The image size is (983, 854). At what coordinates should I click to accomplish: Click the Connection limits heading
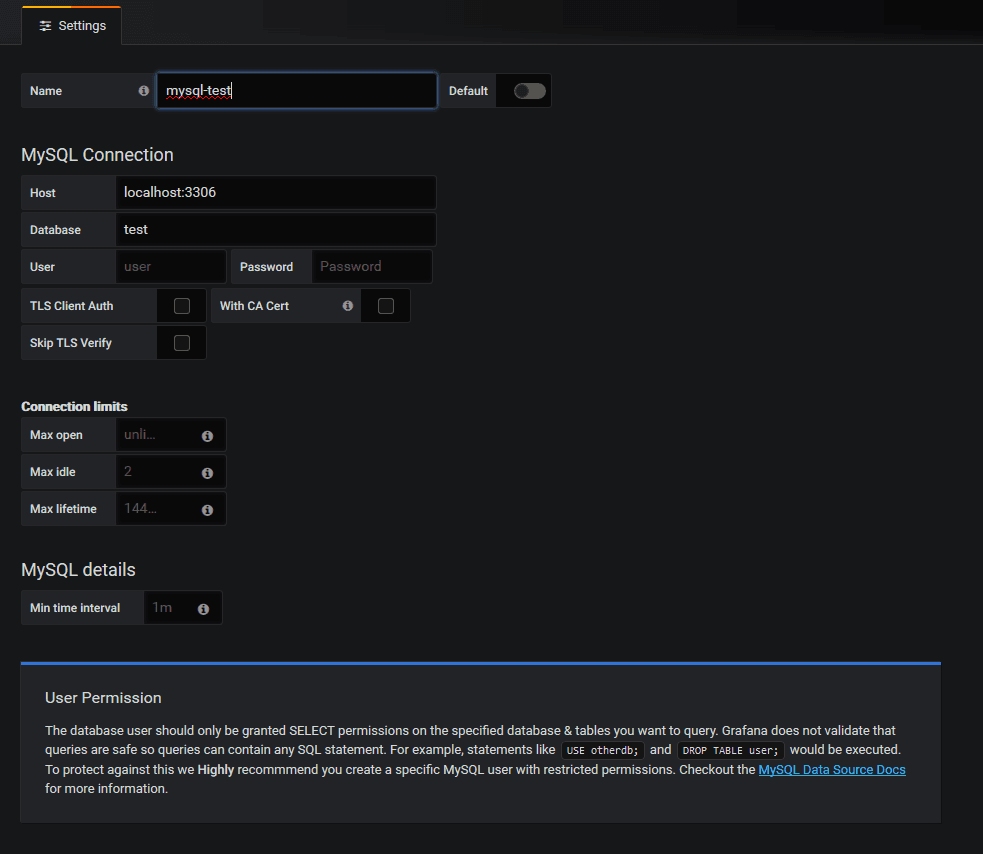(74, 406)
